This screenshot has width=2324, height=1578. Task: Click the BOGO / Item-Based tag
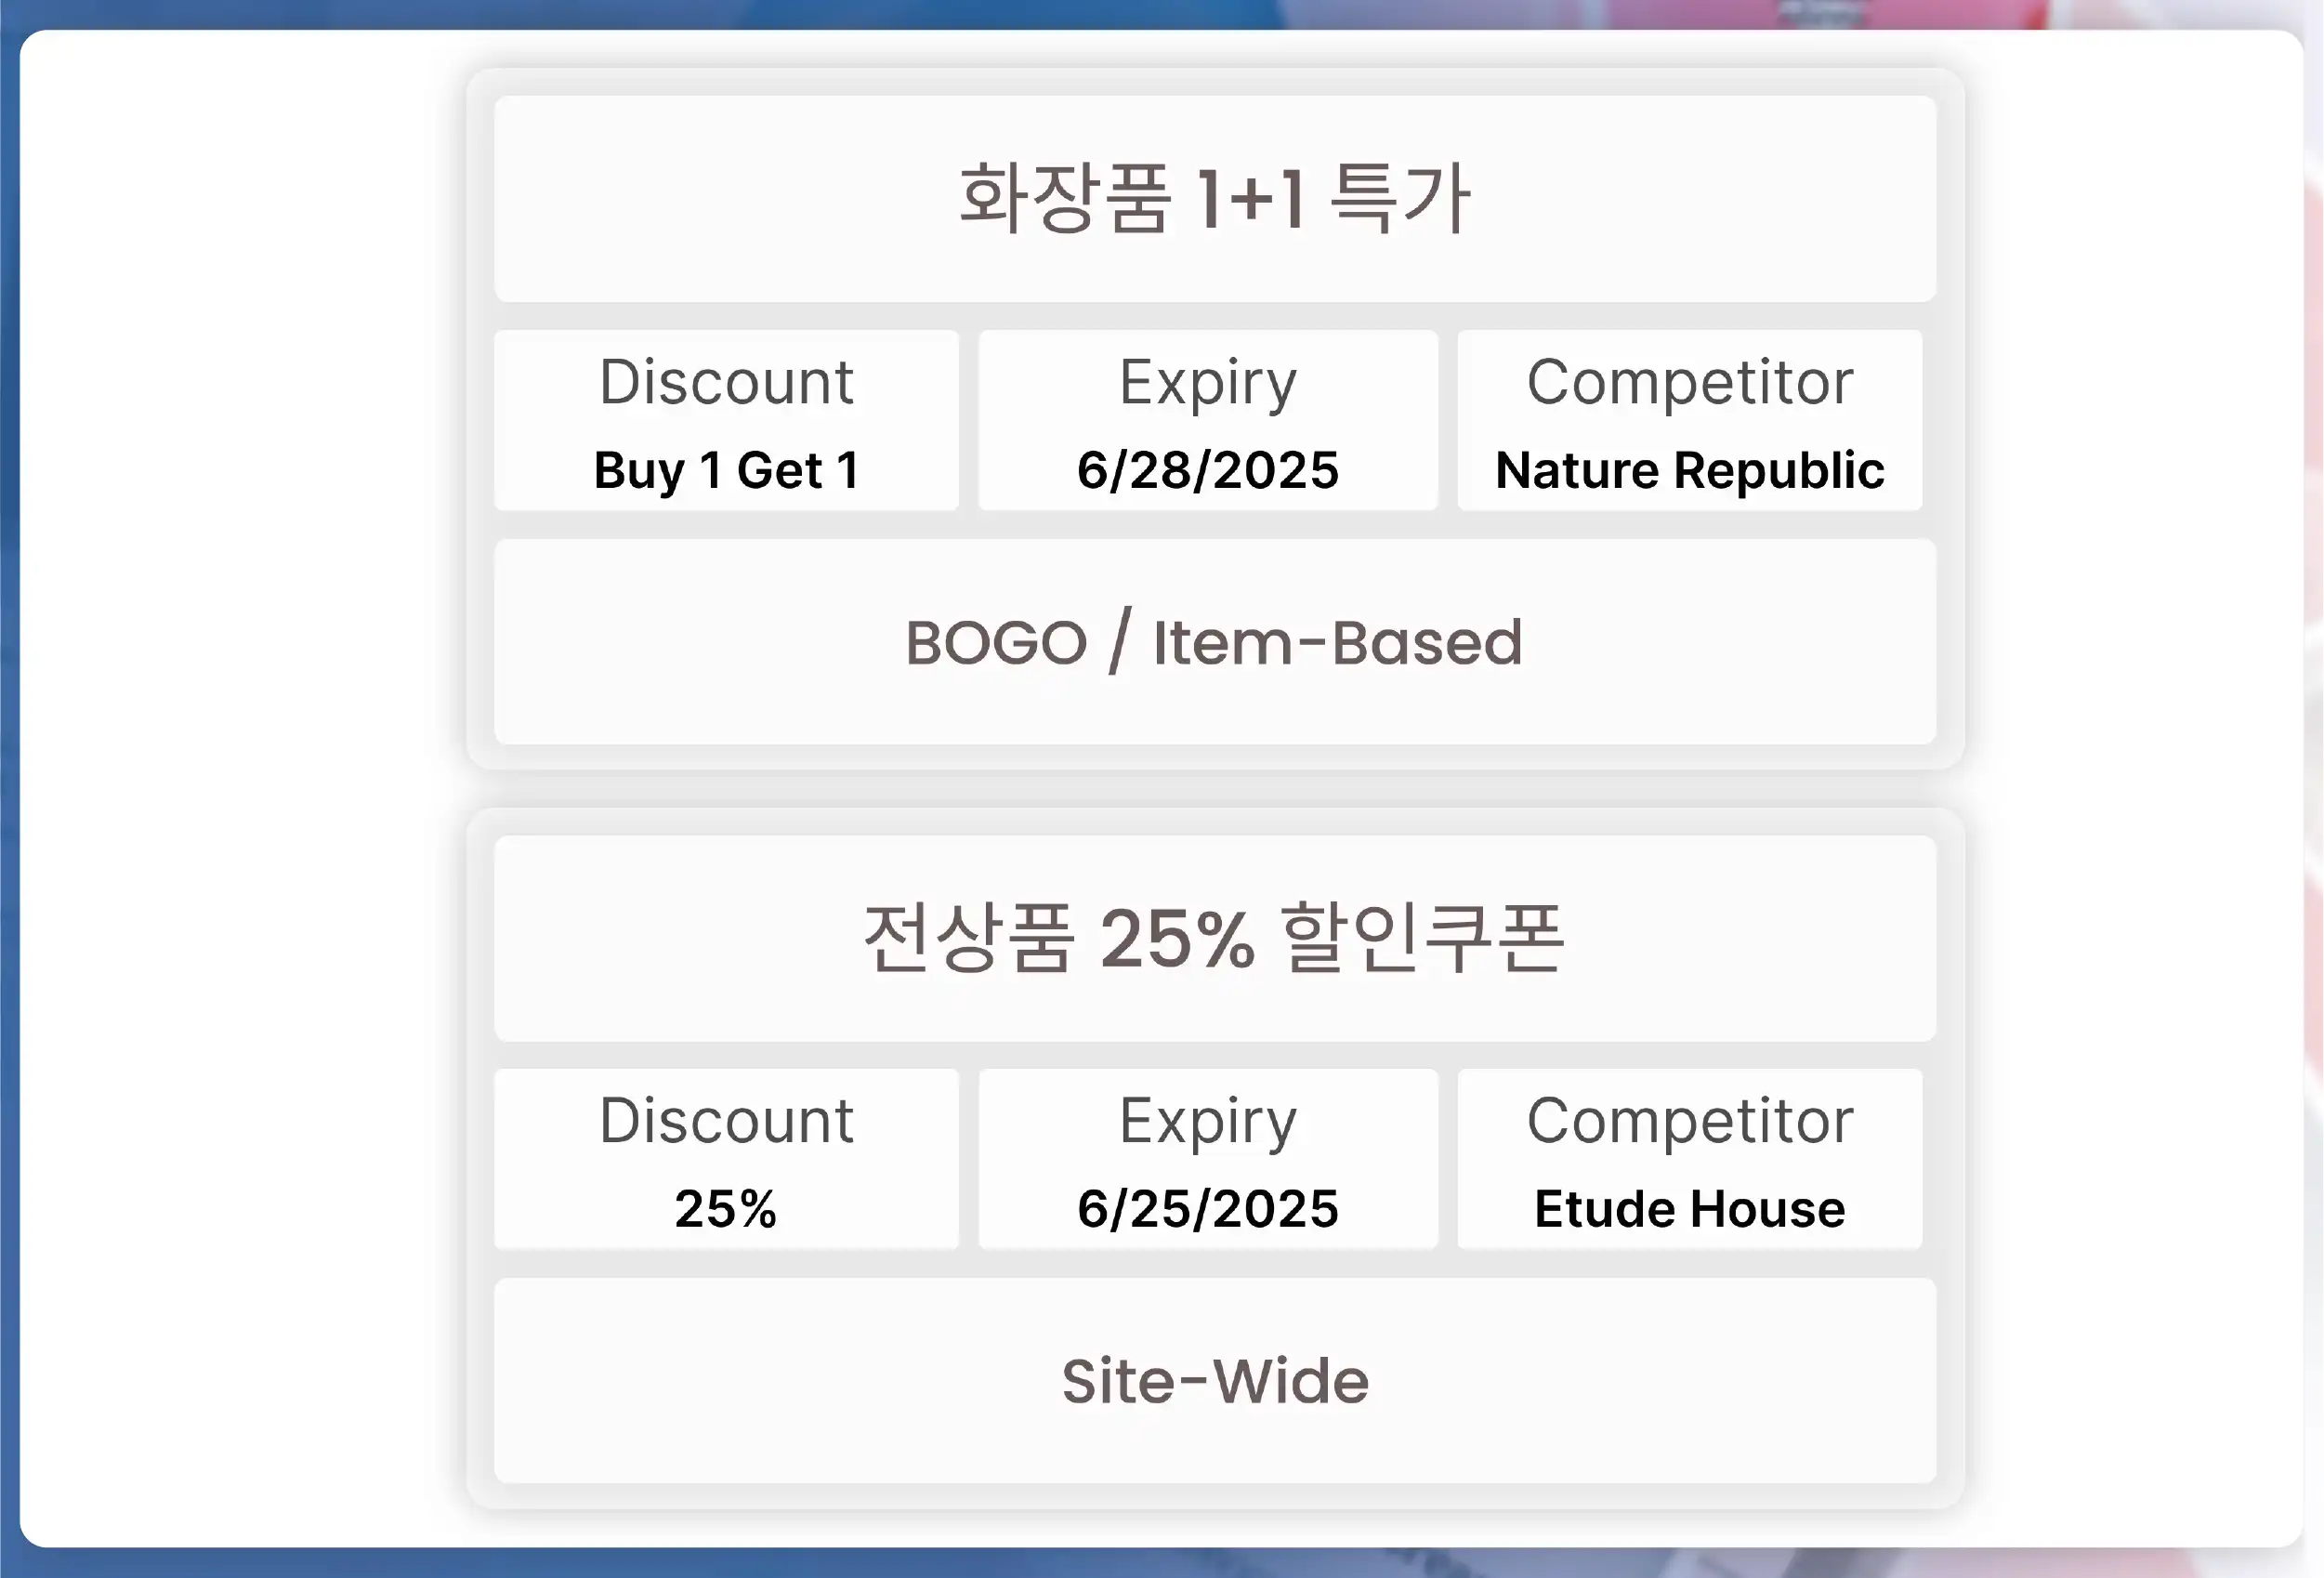tap(1214, 642)
